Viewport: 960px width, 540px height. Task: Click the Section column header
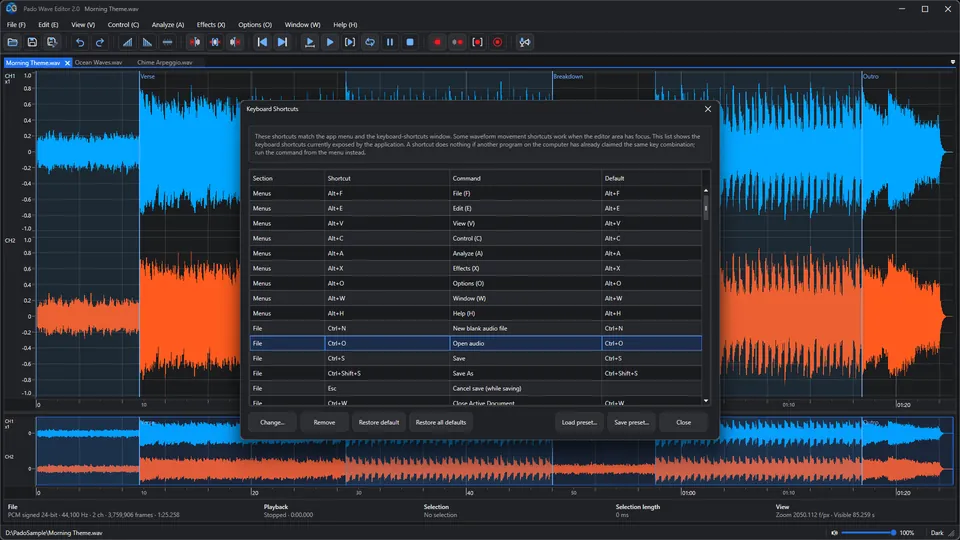click(x=287, y=178)
